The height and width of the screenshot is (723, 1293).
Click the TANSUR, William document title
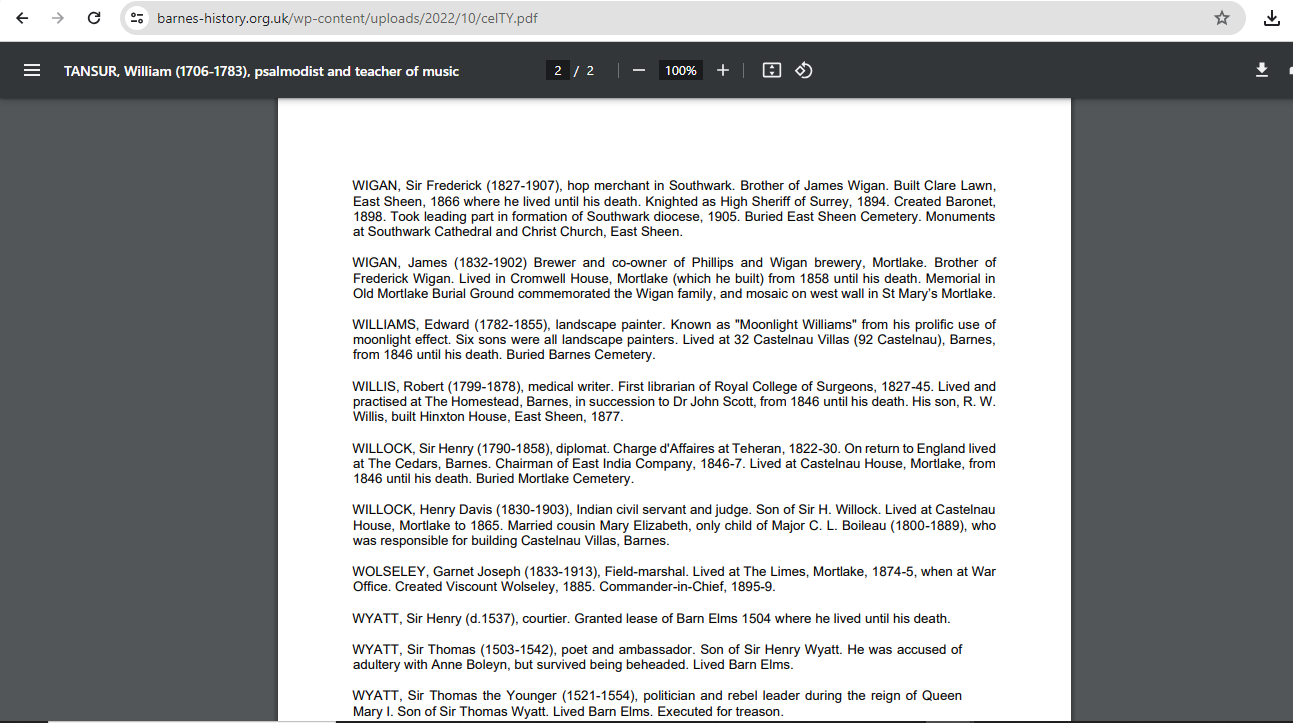click(262, 71)
